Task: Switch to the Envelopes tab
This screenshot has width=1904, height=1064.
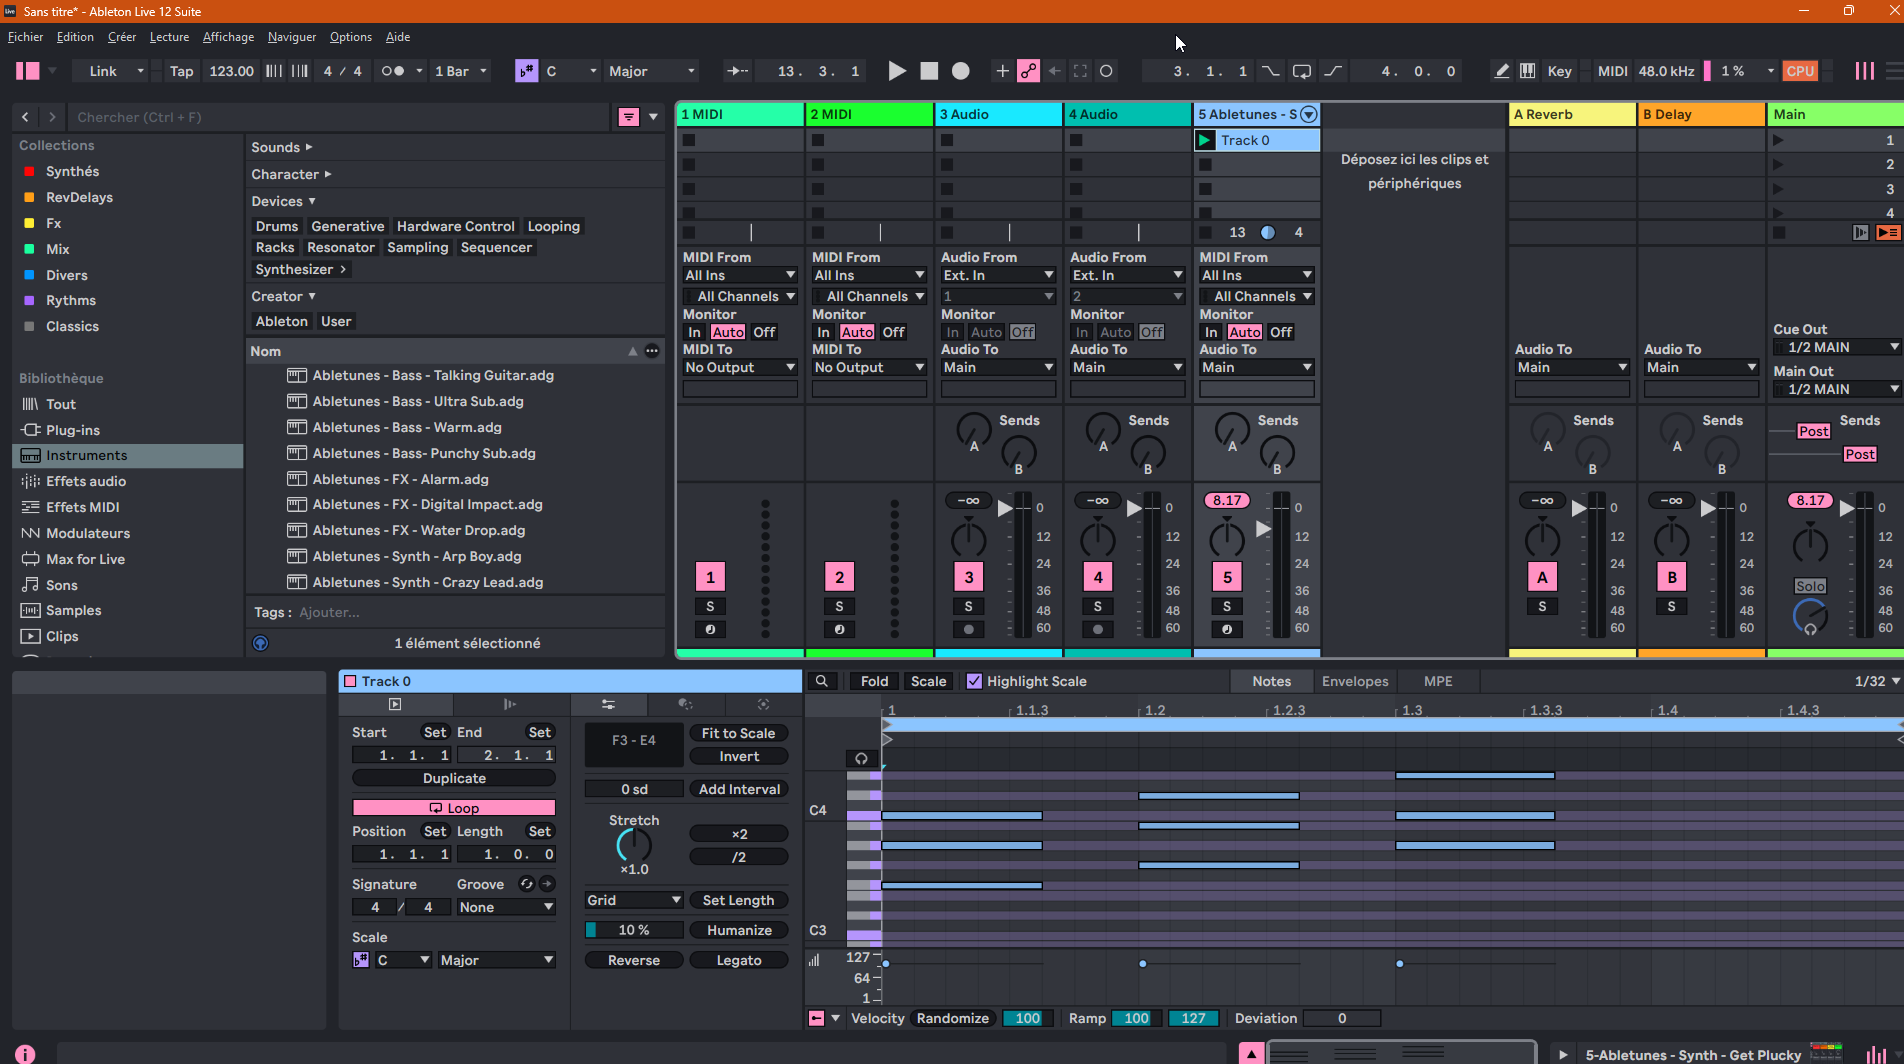Action: pyautogui.click(x=1355, y=681)
